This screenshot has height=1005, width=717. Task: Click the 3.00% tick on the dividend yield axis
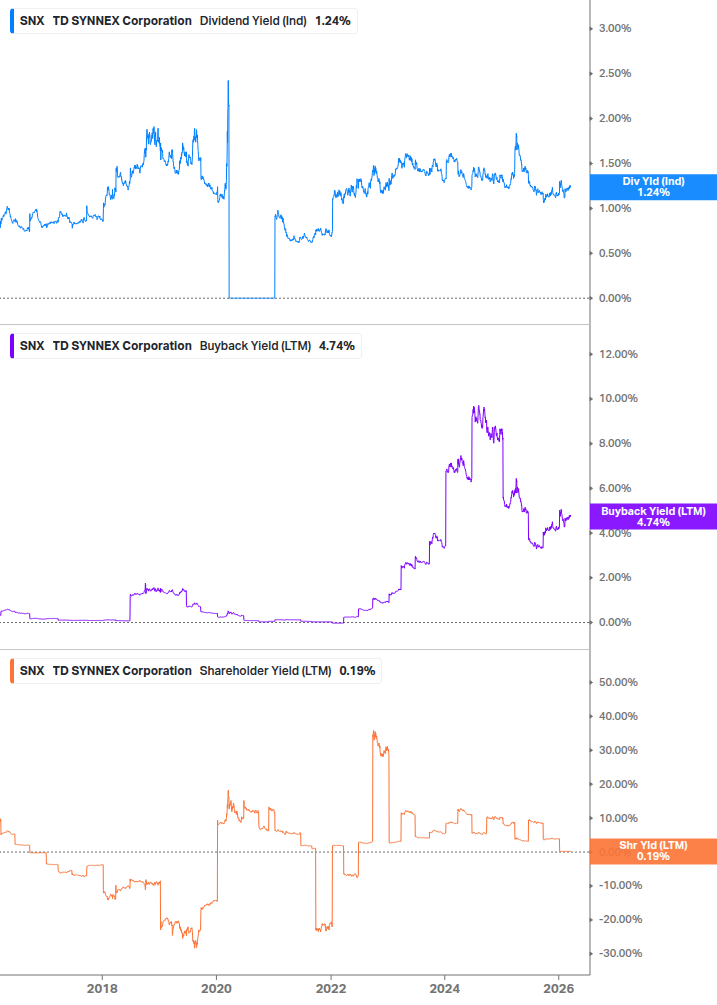(615, 29)
